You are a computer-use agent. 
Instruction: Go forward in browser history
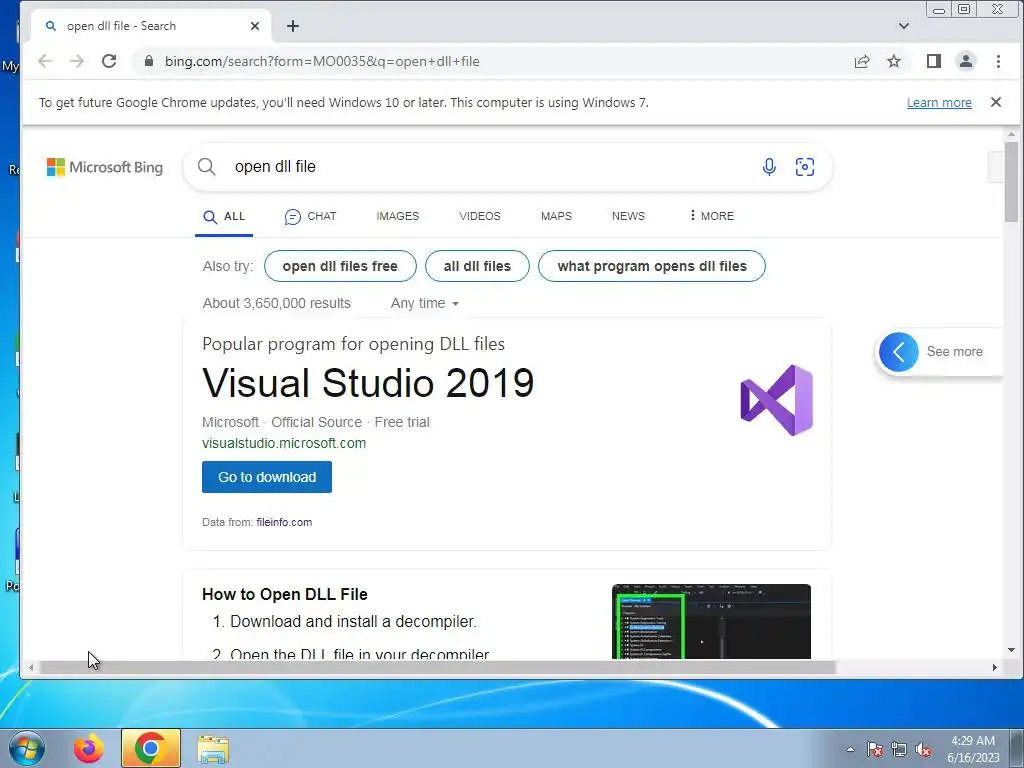pos(76,61)
